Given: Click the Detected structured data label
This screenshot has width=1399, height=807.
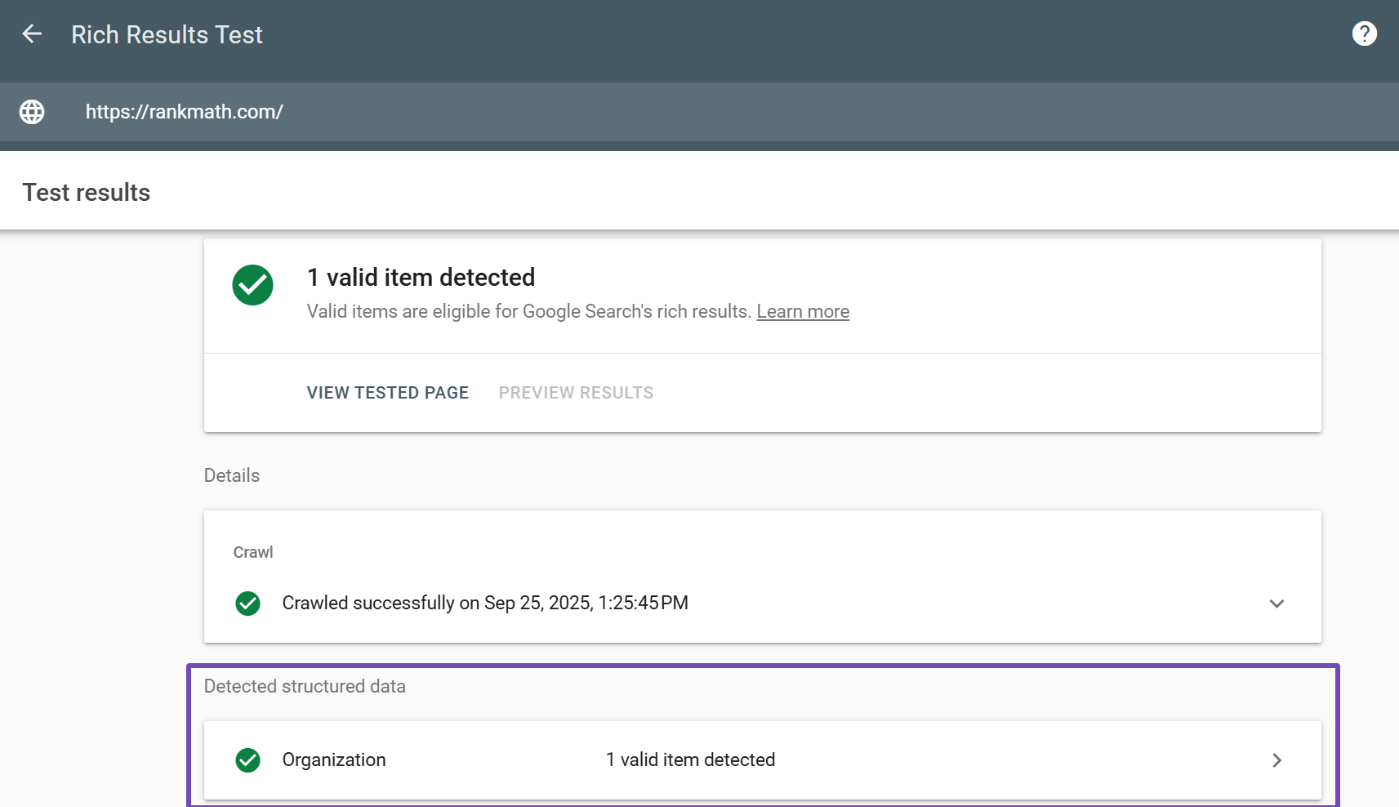Looking at the screenshot, I should tap(305, 687).
